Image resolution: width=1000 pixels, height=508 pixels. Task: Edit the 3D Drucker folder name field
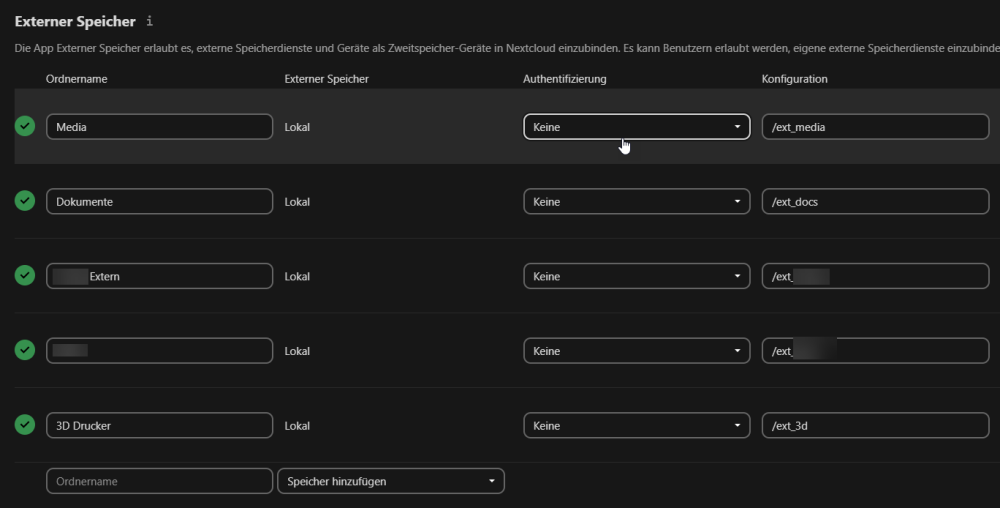159,425
